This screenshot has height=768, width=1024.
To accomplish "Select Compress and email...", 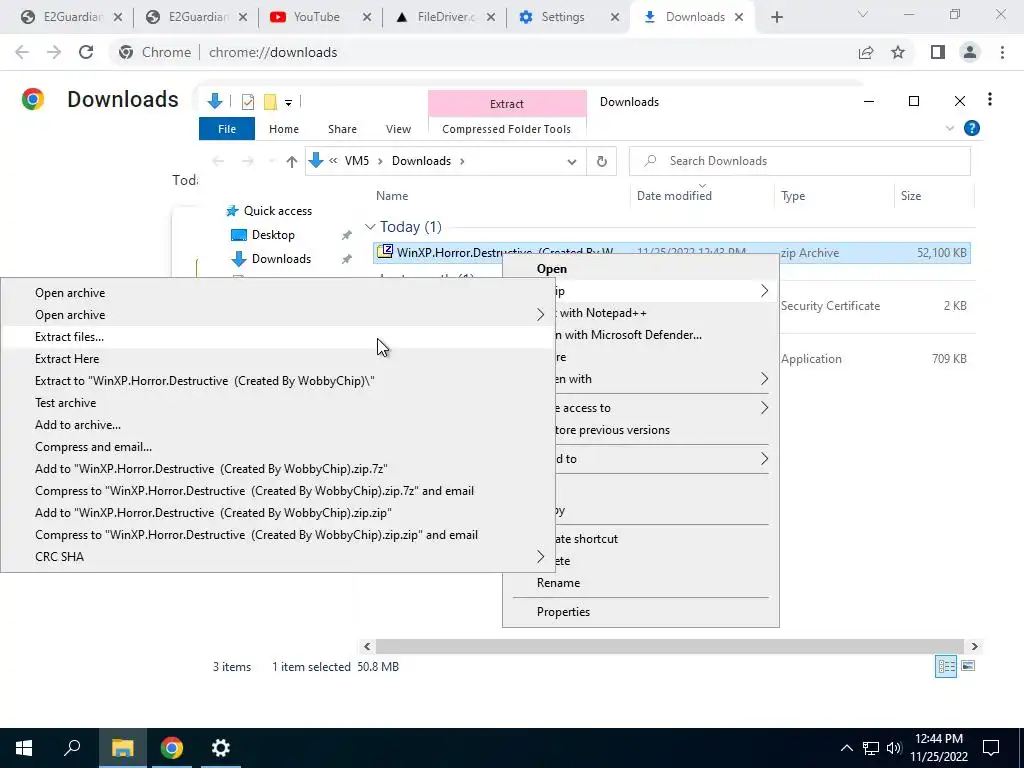I will click(x=278, y=447).
